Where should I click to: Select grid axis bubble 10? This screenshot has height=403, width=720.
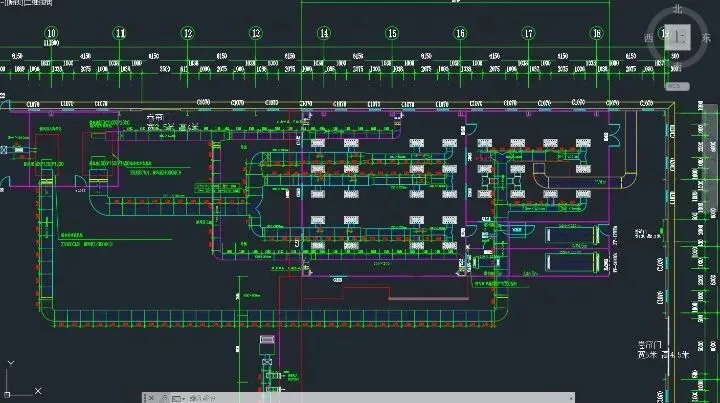tap(51, 33)
